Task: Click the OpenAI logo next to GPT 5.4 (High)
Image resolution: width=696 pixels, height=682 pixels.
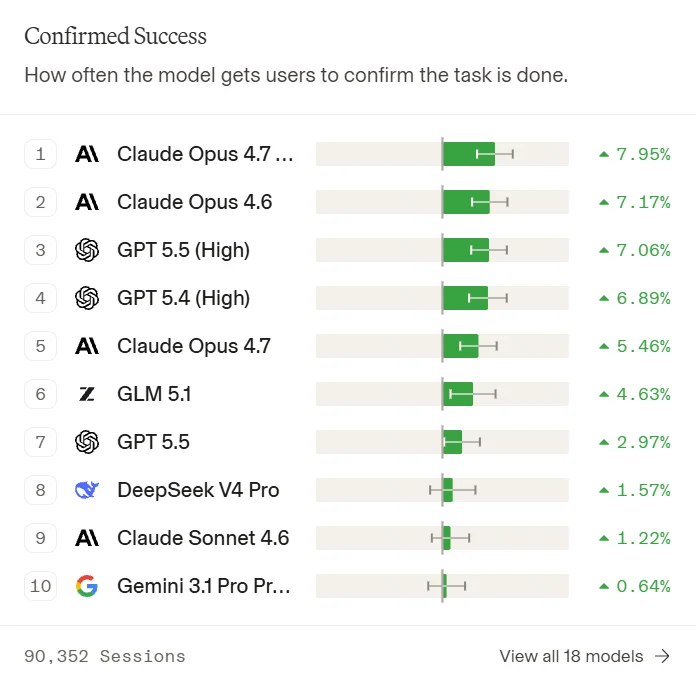Action: (87, 298)
